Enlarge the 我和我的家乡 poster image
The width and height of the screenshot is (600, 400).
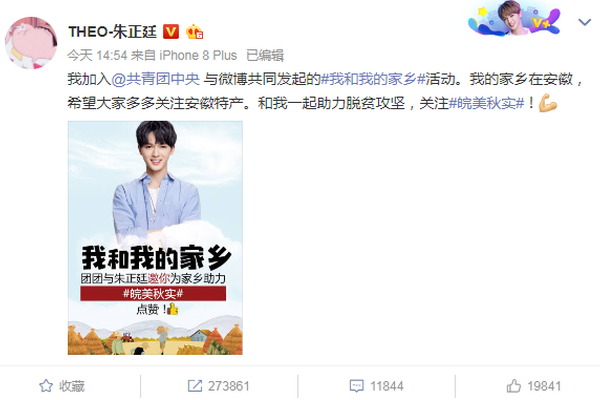point(155,238)
